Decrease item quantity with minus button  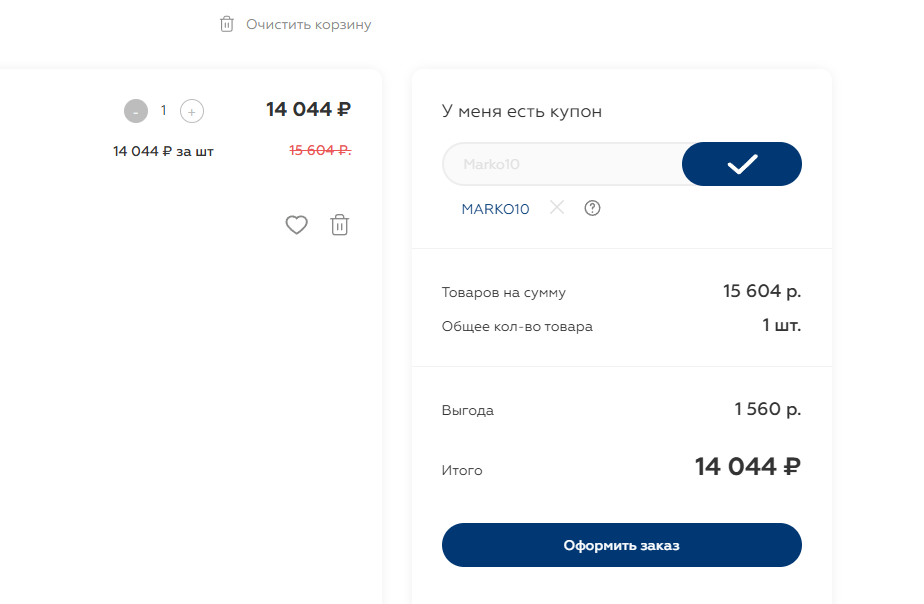(x=136, y=111)
